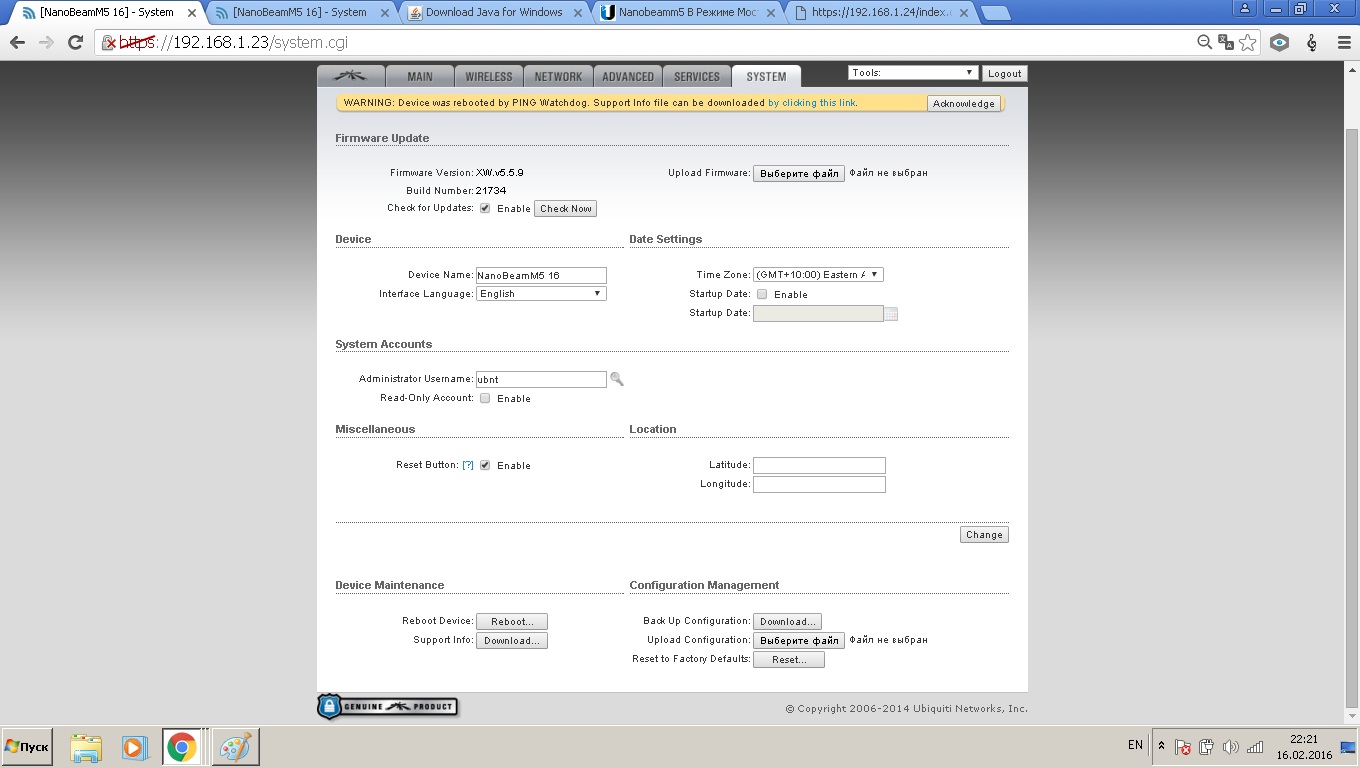Image resolution: width=1360 pixels, height=768 pixels.
Task: Choose a firmware file to upload
Action: click(x=798, y=173)
